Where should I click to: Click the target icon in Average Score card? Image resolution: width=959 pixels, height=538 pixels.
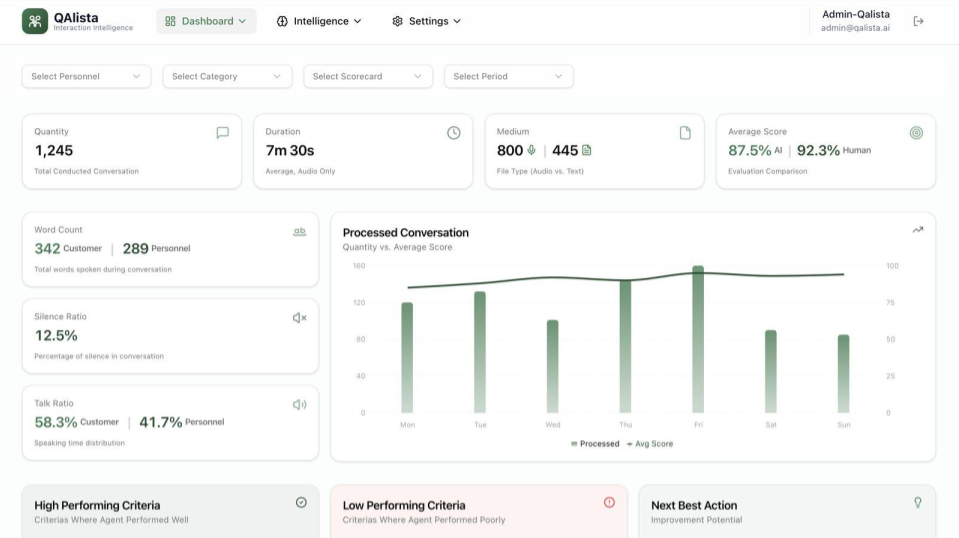tap(916, 132)
